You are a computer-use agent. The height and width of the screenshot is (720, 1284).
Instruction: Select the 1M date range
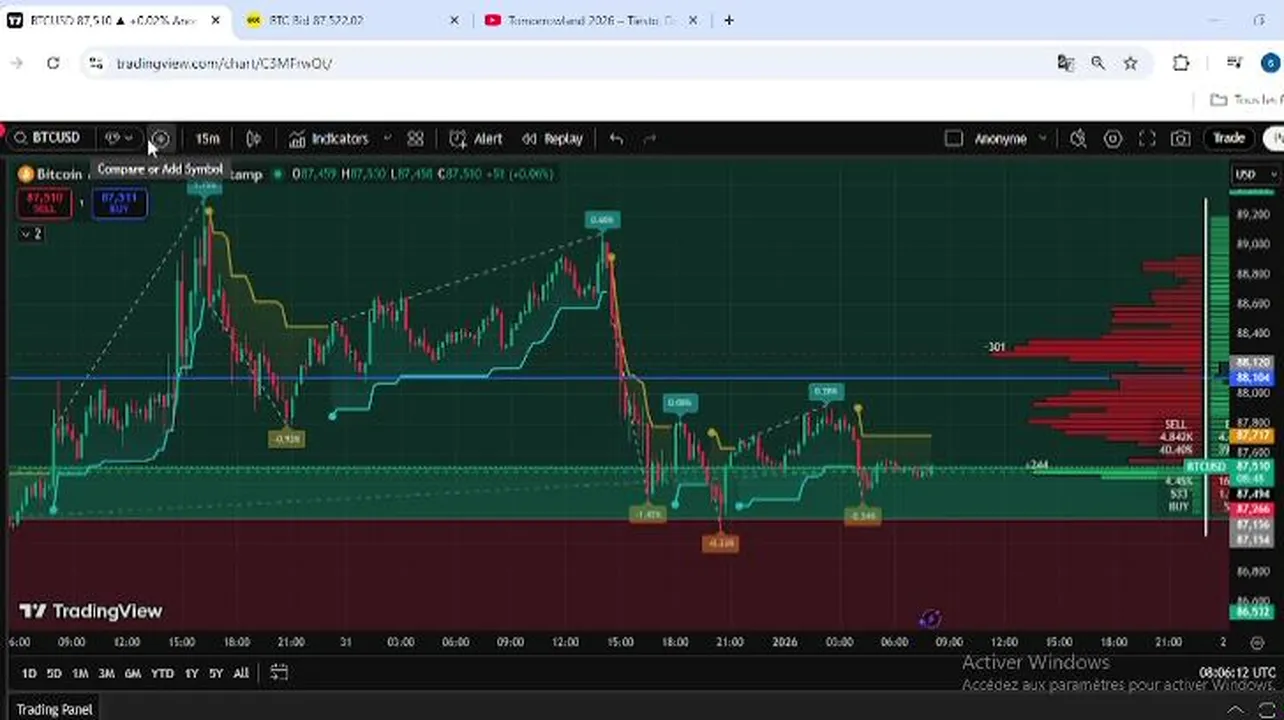click(x=80, y=673)
